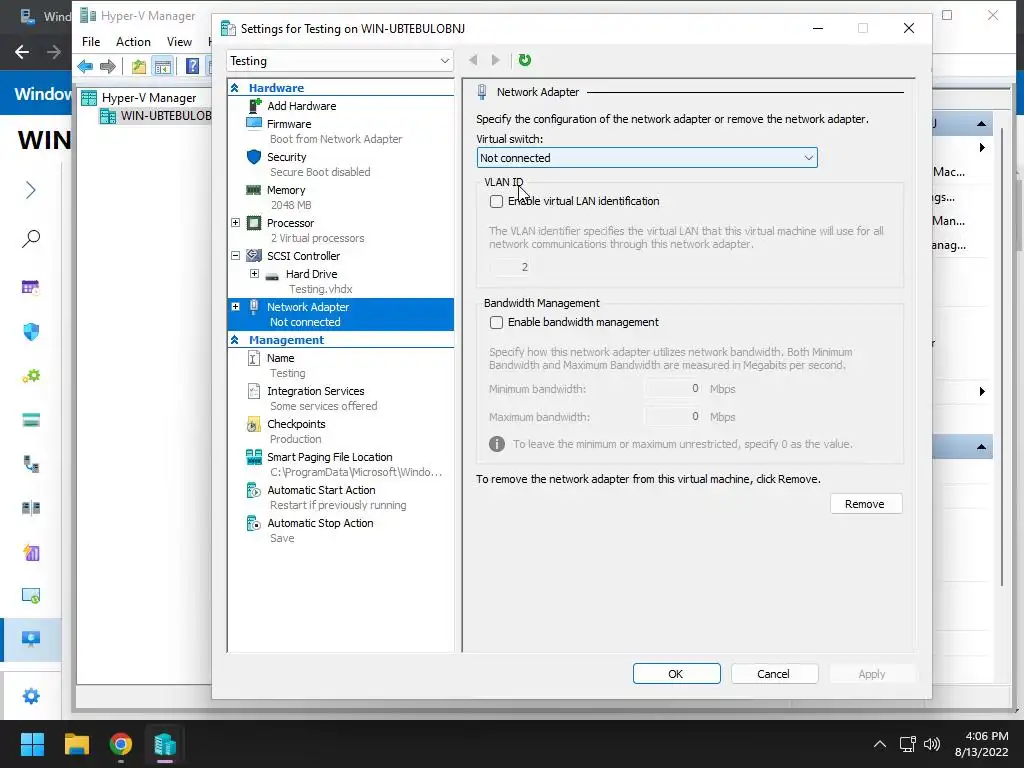The width and height of the screenshot is (1024, 768).
Task: Click the Processor chip icon
Action: tap(254, 223)
